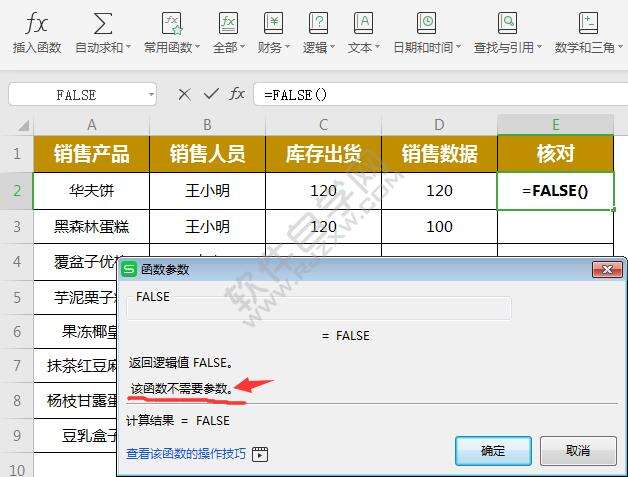Click the WPS S icon in dialog title
Viewport: 628px width, 477px height.
click(129, 269)
